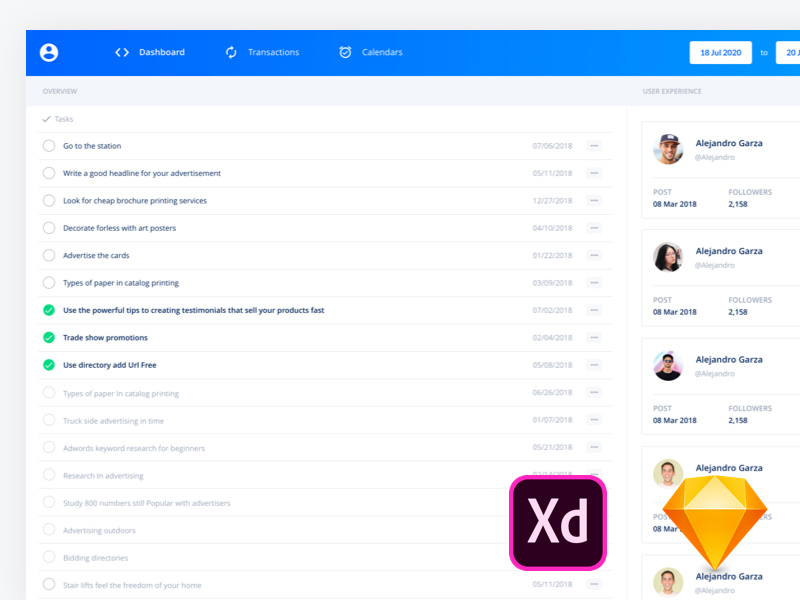800x600 pixels.
Task: Click the sync icon next to Transactions
Action: click(x=231, y=52)
